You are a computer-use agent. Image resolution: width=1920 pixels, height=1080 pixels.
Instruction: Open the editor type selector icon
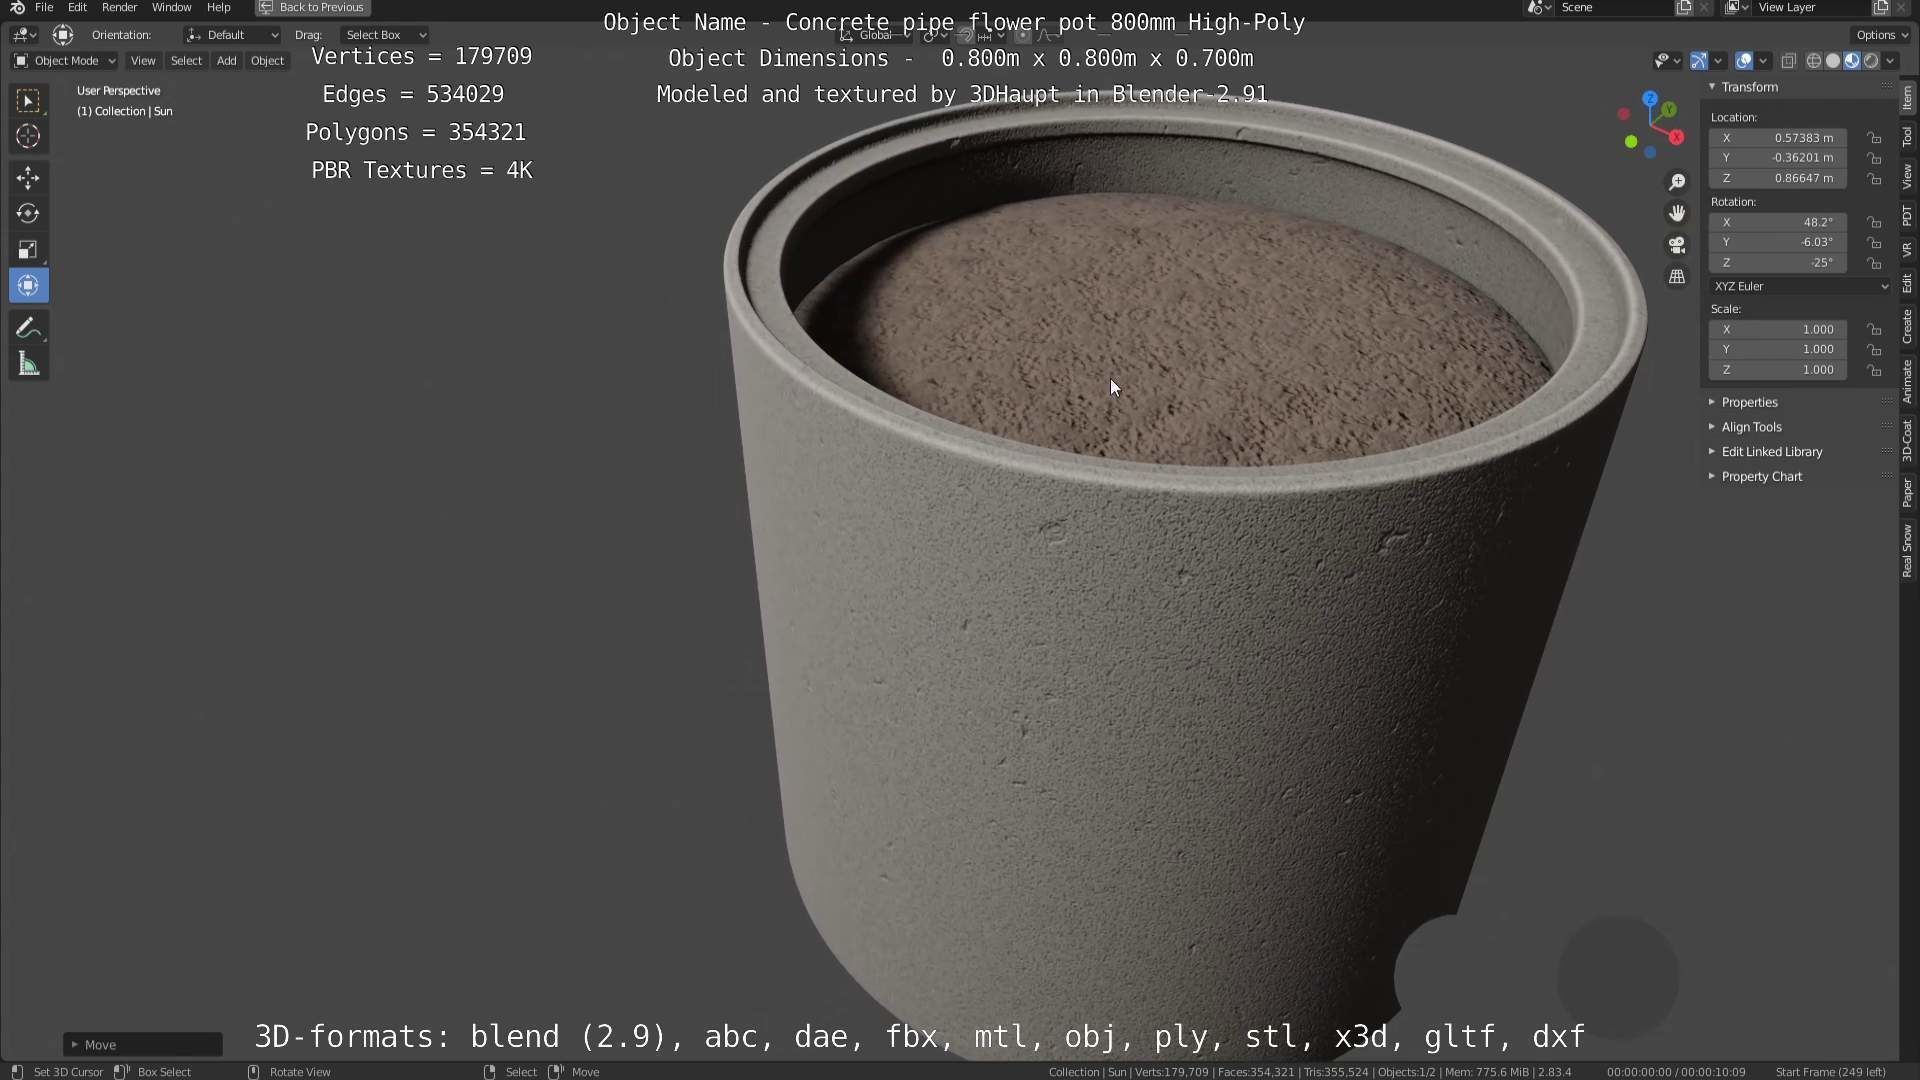point(24,35)
